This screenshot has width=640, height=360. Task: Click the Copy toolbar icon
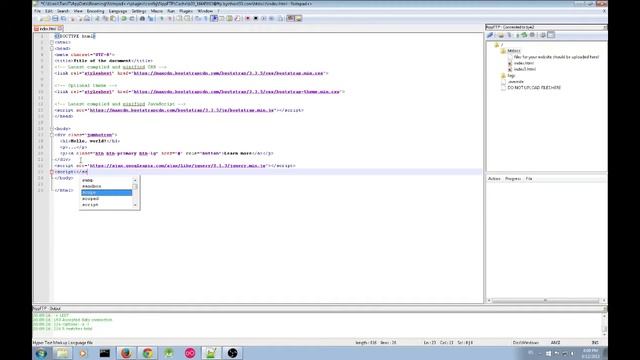[105, 18]
